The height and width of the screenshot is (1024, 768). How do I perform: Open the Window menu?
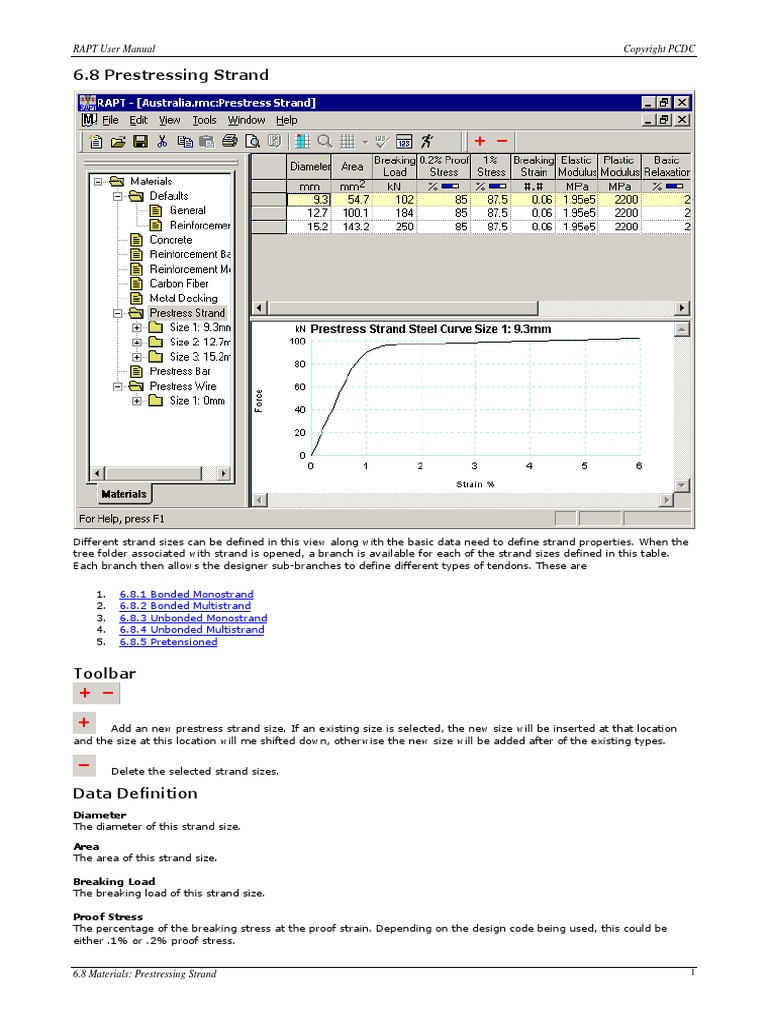pyautogui.click(x=246, y=120)
